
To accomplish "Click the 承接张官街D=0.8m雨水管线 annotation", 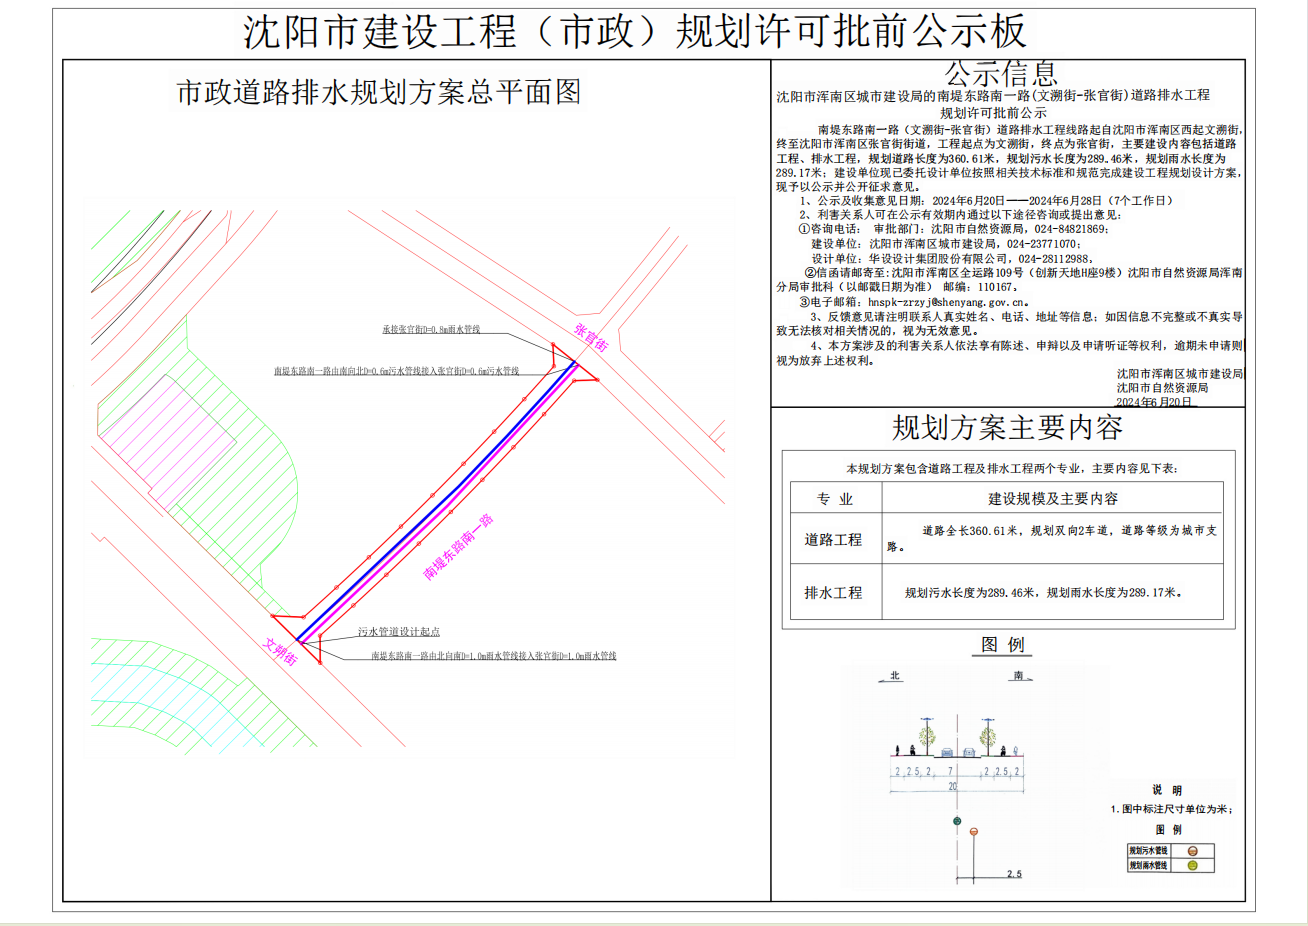I will [x=431, y=329].
